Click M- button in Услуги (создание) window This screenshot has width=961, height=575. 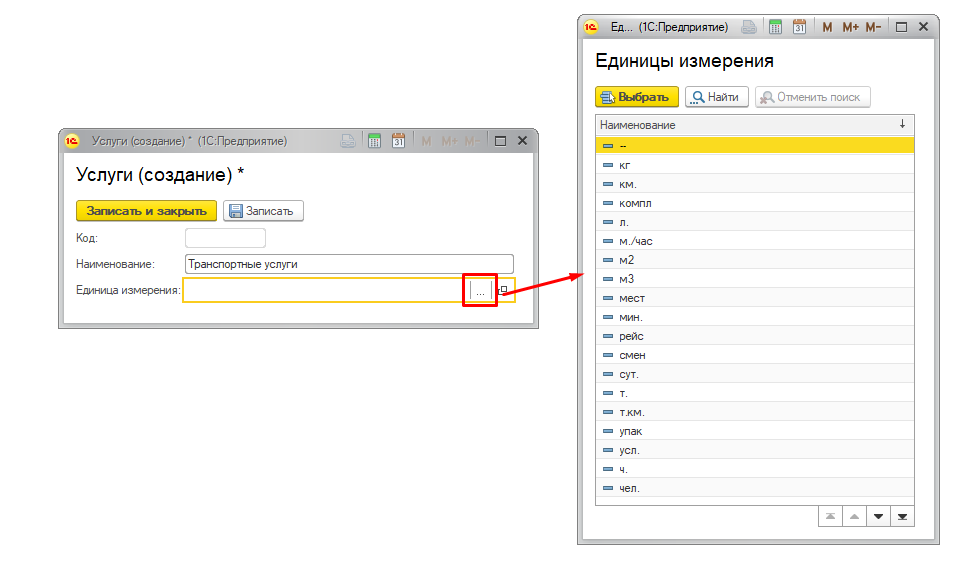(472, 141)
